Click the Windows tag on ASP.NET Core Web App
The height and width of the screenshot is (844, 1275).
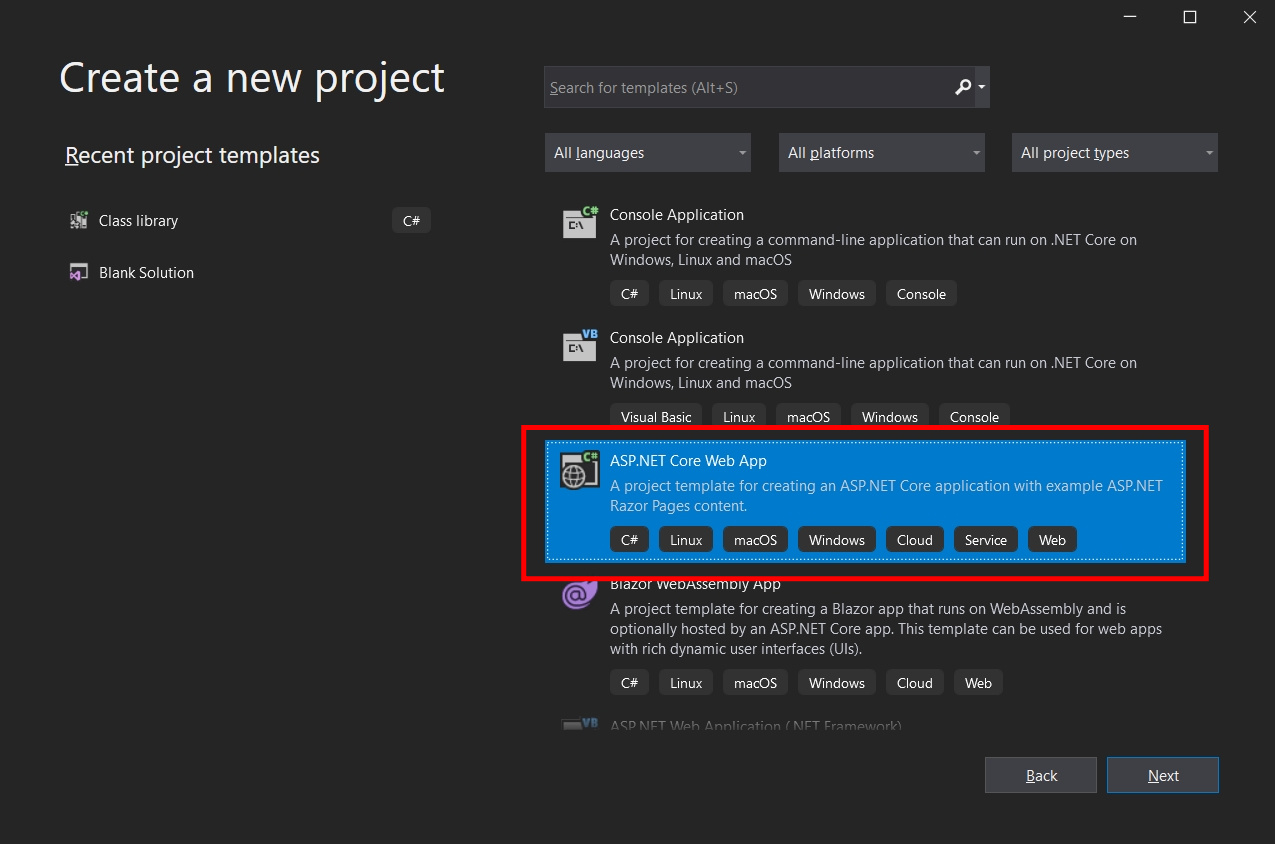[837, 540]
